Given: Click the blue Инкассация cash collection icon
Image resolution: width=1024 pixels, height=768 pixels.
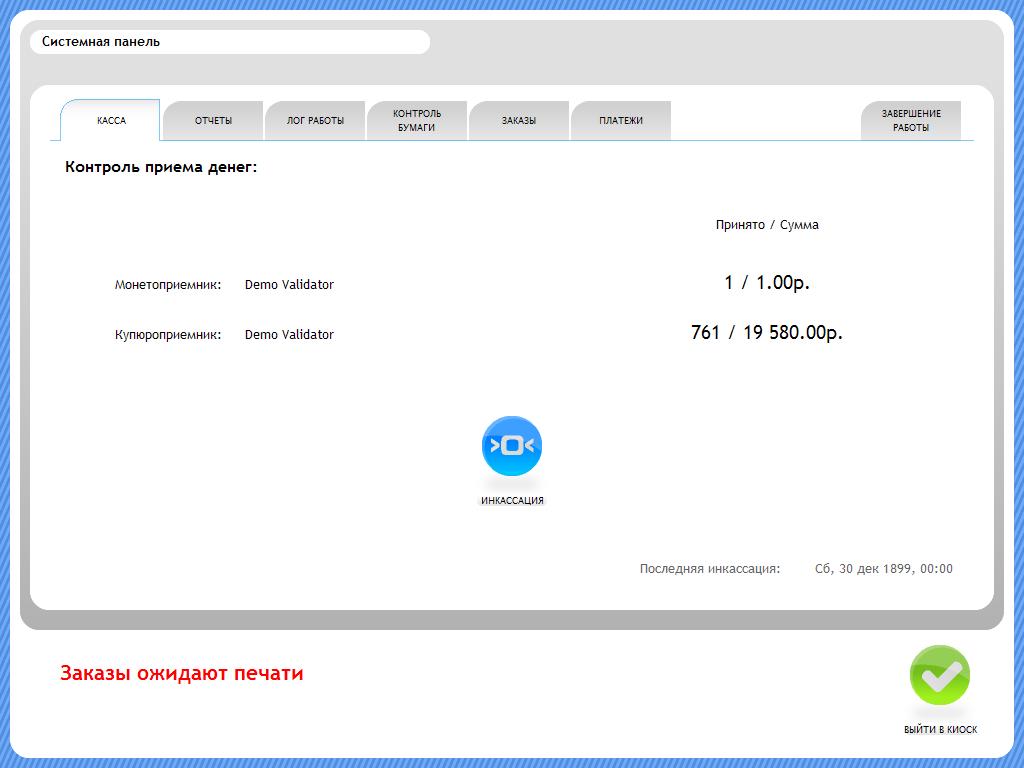Looking at the screenshot, I should (511, 446).
